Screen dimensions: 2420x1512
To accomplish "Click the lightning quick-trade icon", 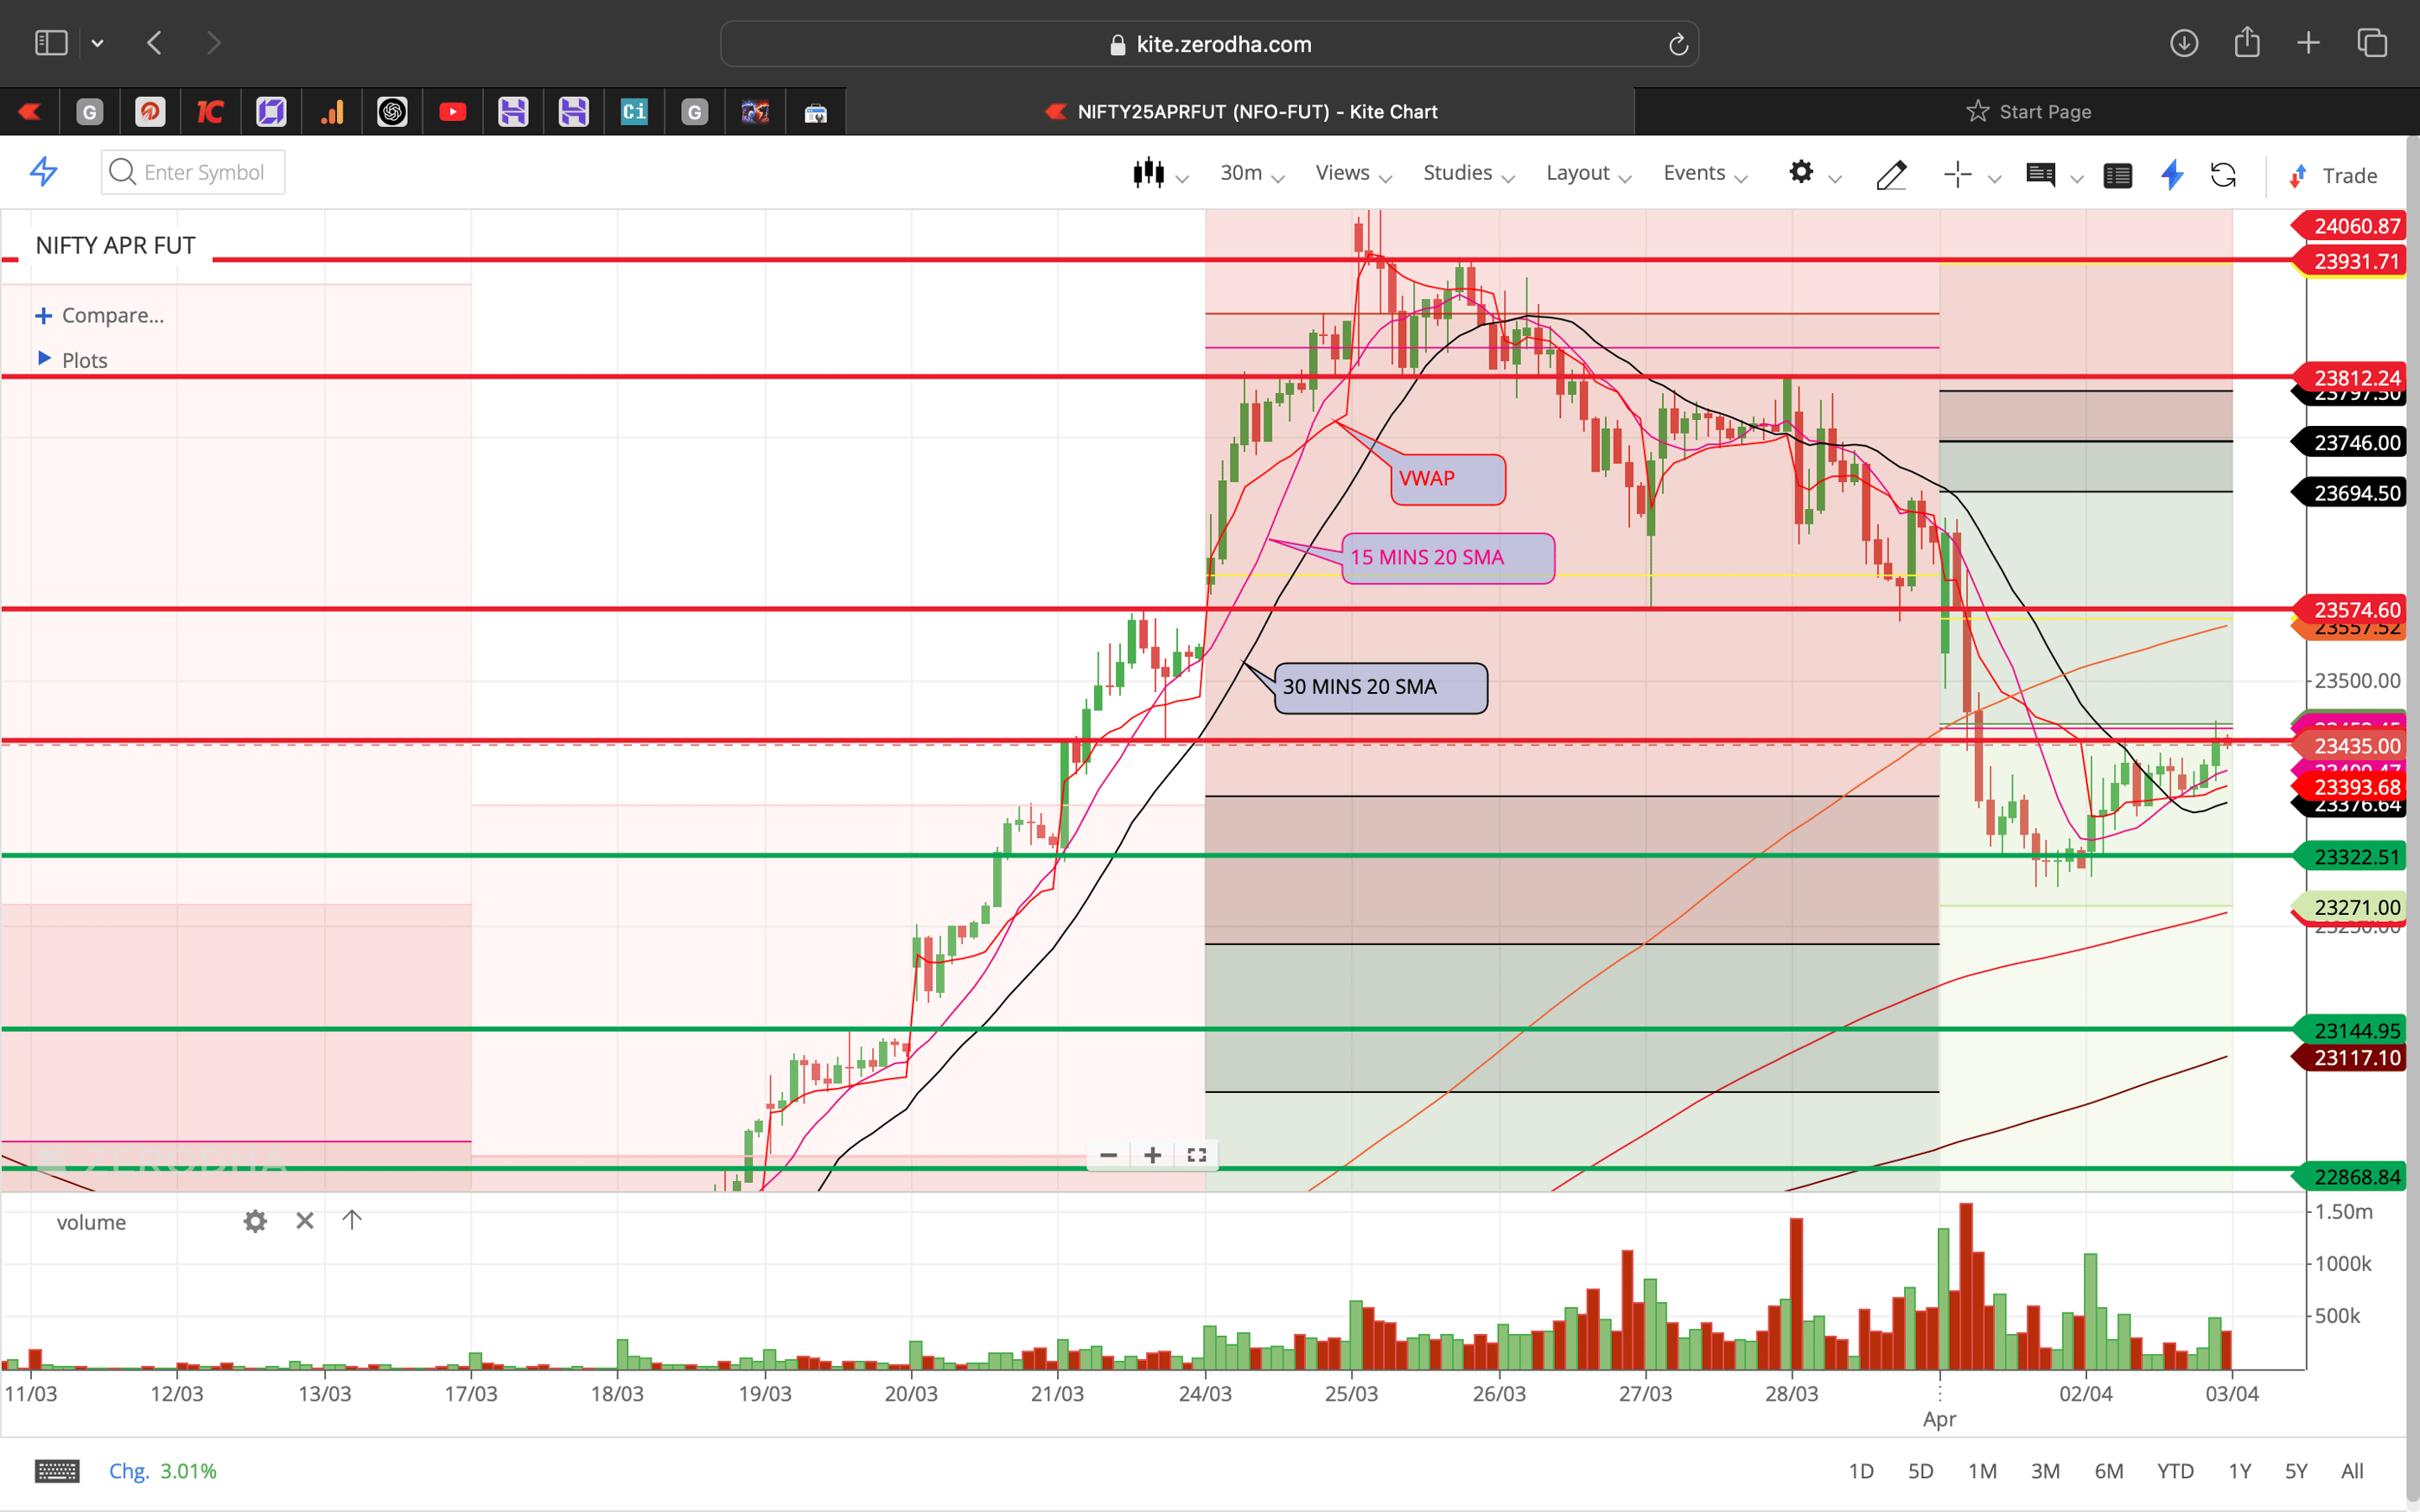I will point(2172,175).
